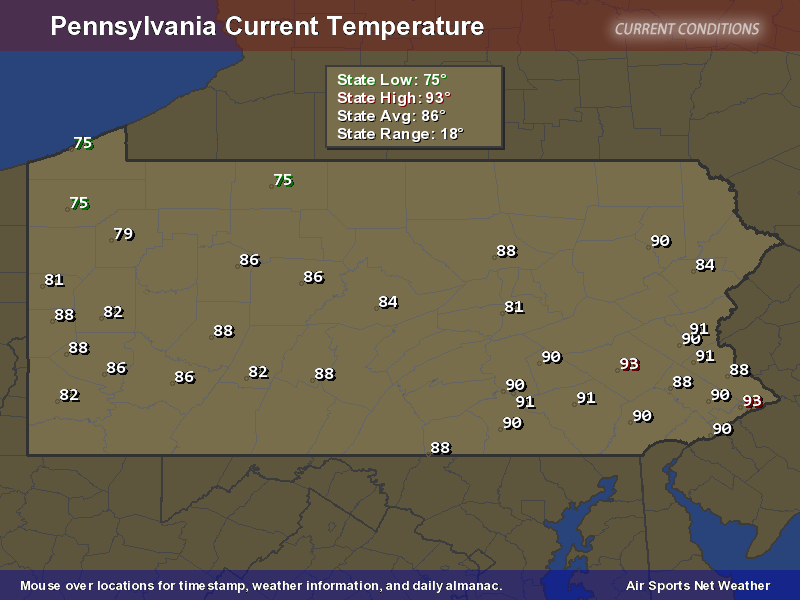Click the red 93 marker between 90 and 88

tap(629, 364)
